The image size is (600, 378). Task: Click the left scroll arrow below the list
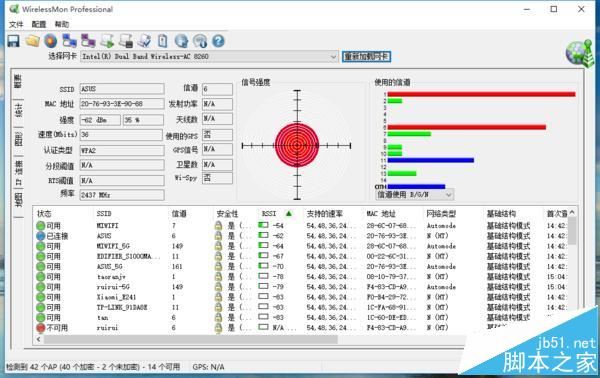(38, 339)
